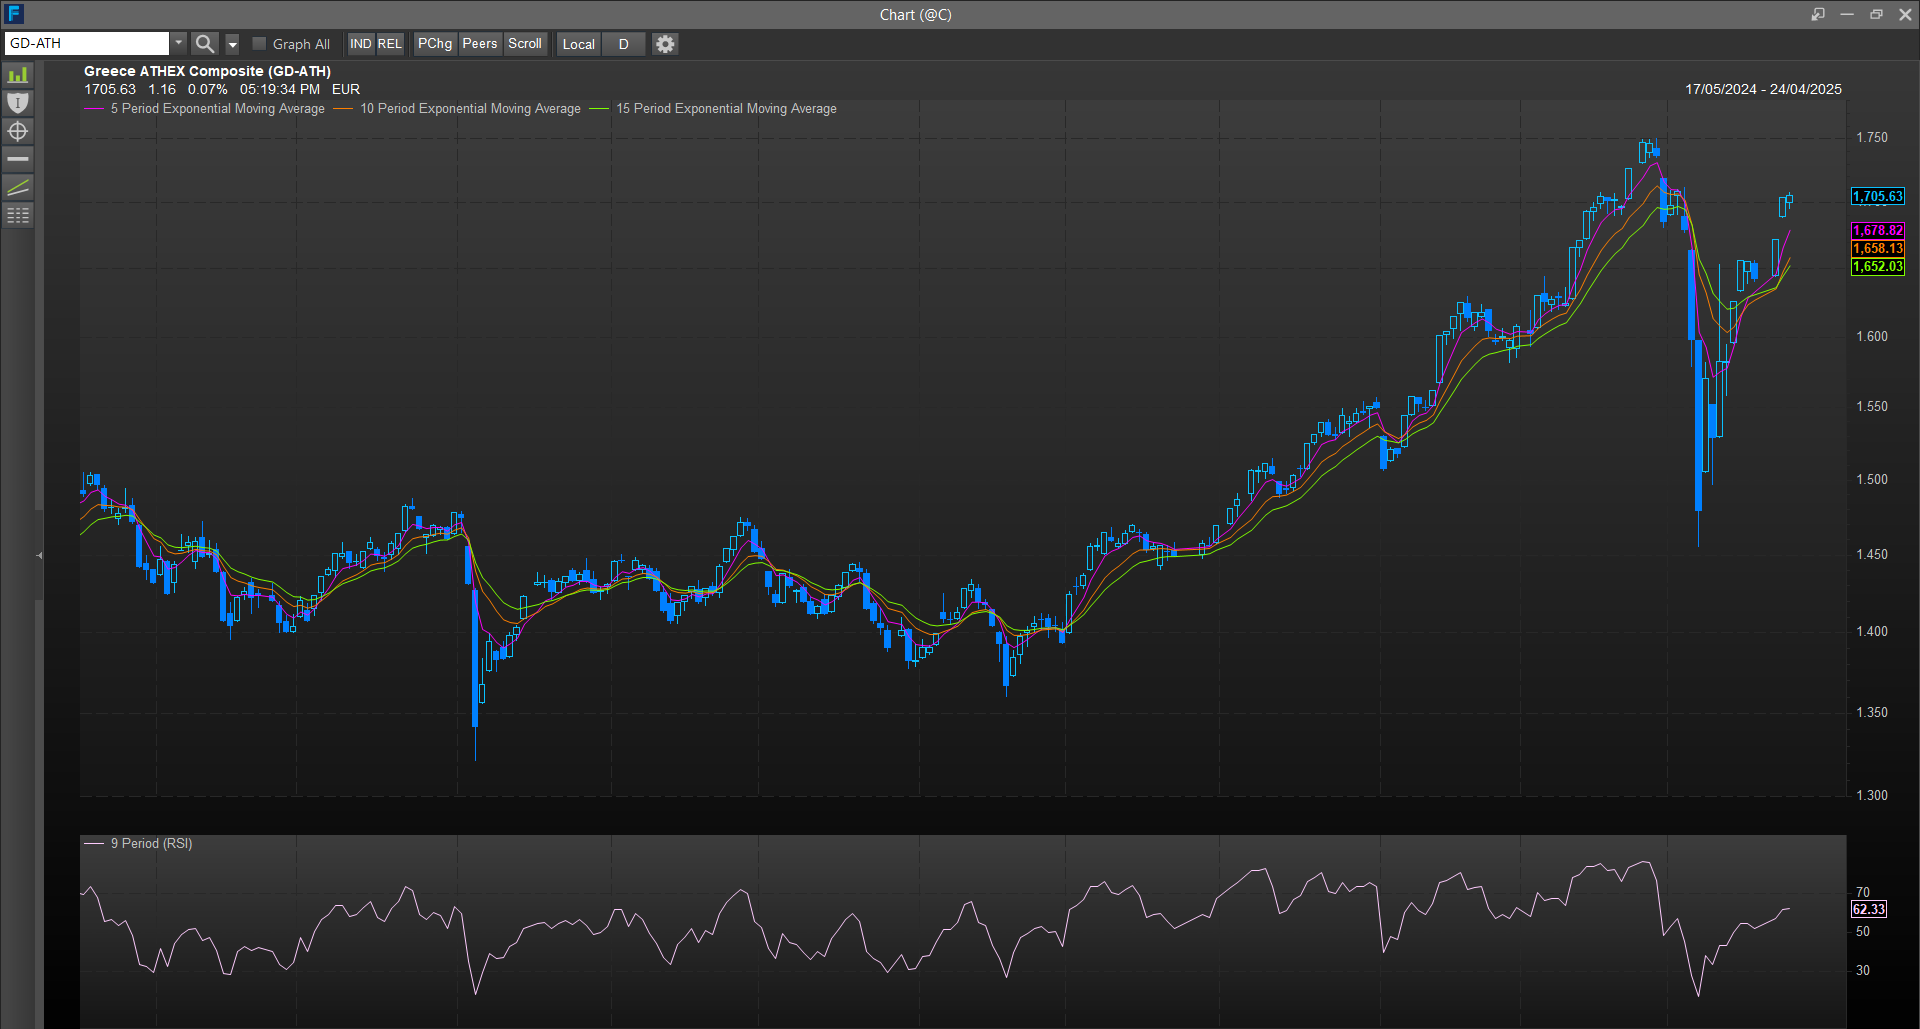The height and width of the screenshot is (1029, 1920).
Task: Select the trend line drawing tool
Action: click(18, 187)
